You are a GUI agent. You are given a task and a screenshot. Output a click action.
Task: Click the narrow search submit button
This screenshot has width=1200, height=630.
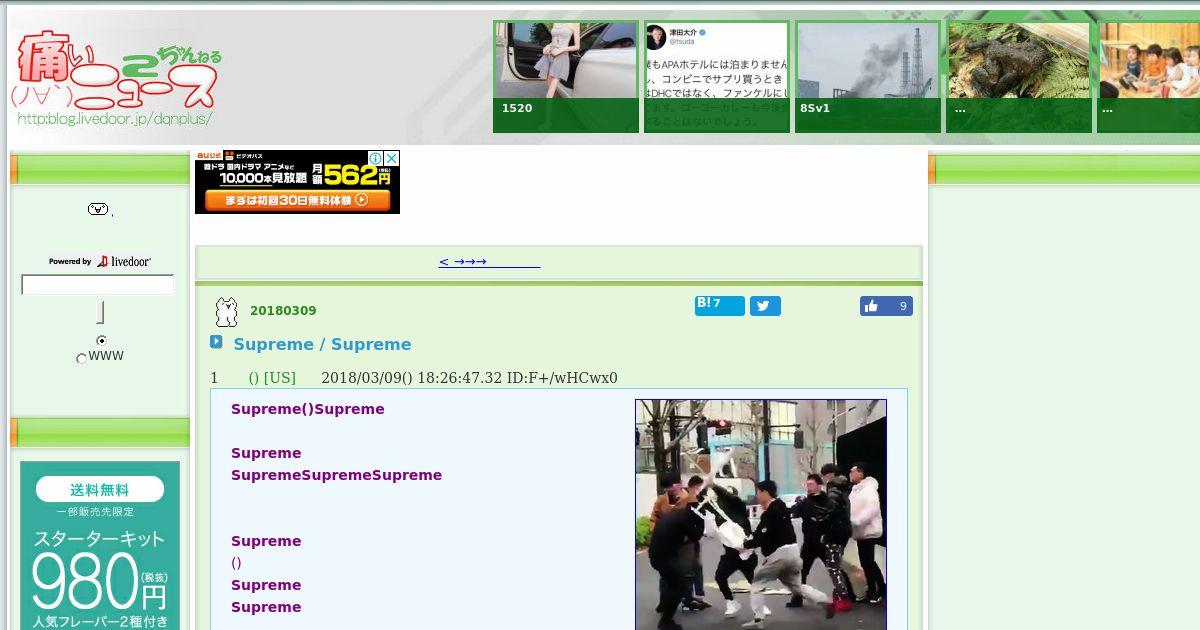click(x=100, y=312)
